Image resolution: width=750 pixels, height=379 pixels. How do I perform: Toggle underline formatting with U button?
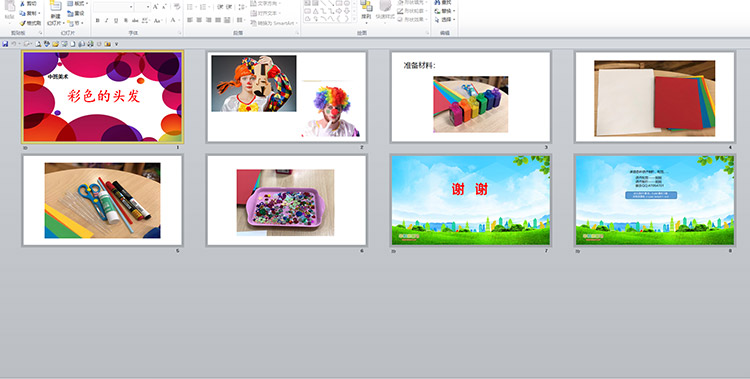pos(116,21)
